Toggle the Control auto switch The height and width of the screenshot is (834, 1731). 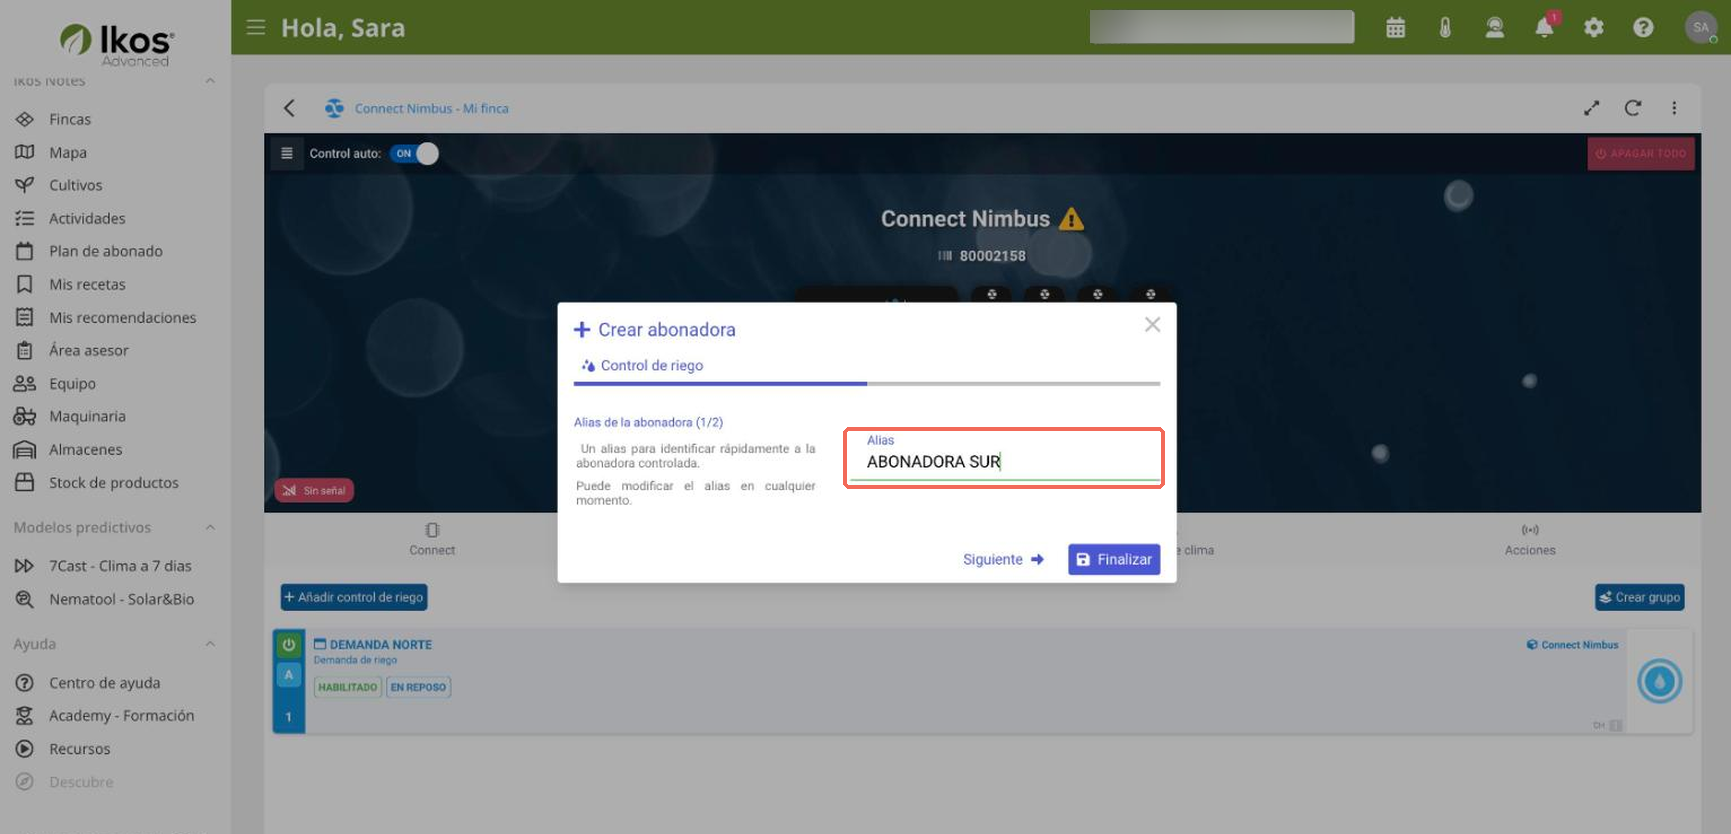(415, 153)
